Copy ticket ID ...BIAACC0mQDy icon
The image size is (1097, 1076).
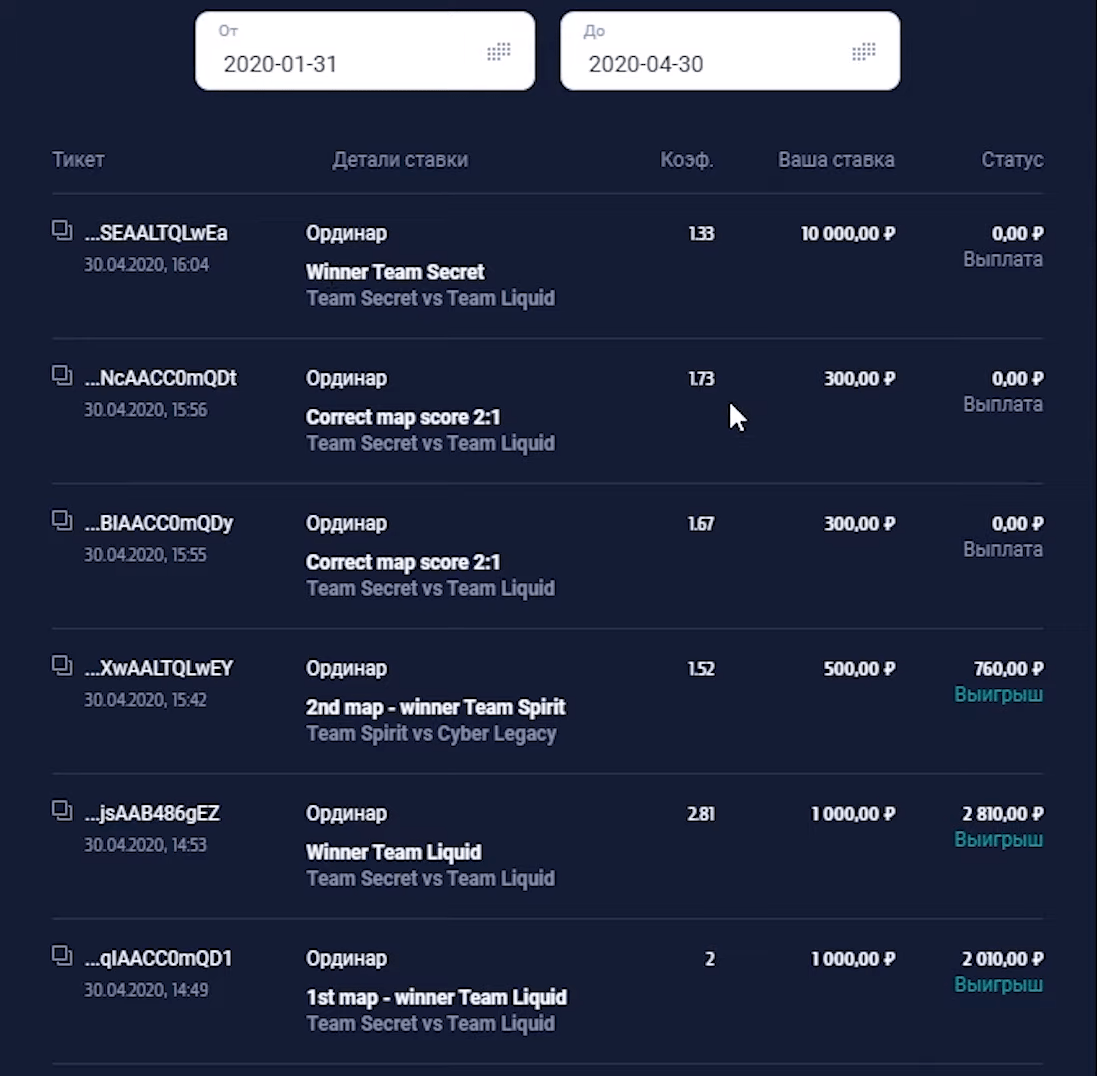(62, 520)
